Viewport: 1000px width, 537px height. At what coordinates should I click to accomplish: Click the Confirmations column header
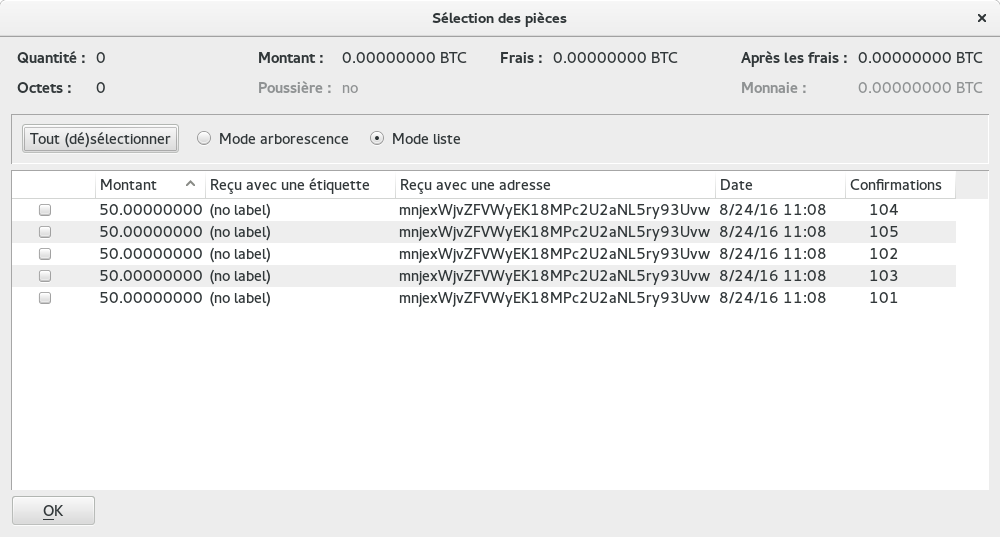click(x=895, y=185)
